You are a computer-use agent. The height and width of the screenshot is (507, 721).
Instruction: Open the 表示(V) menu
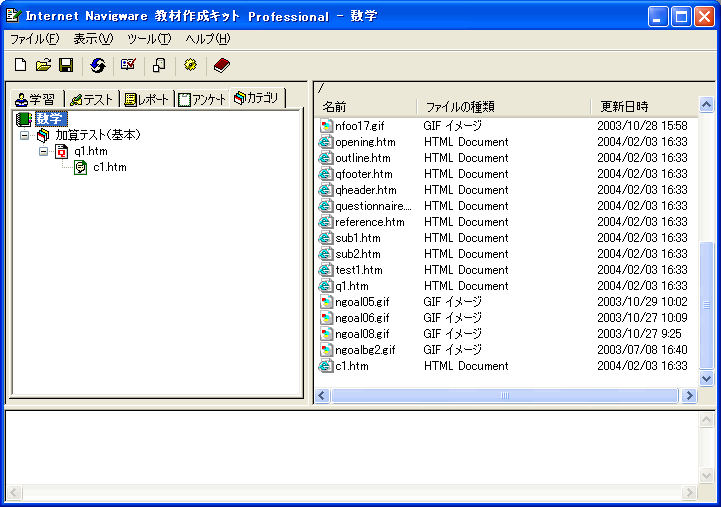[x=93, y=39]
